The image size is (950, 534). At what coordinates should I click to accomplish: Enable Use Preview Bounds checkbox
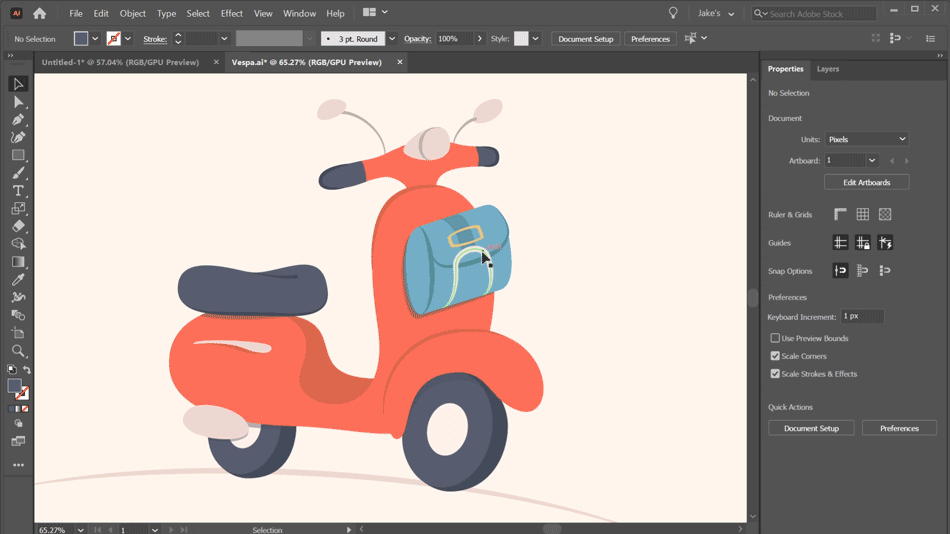click(775, 338)
